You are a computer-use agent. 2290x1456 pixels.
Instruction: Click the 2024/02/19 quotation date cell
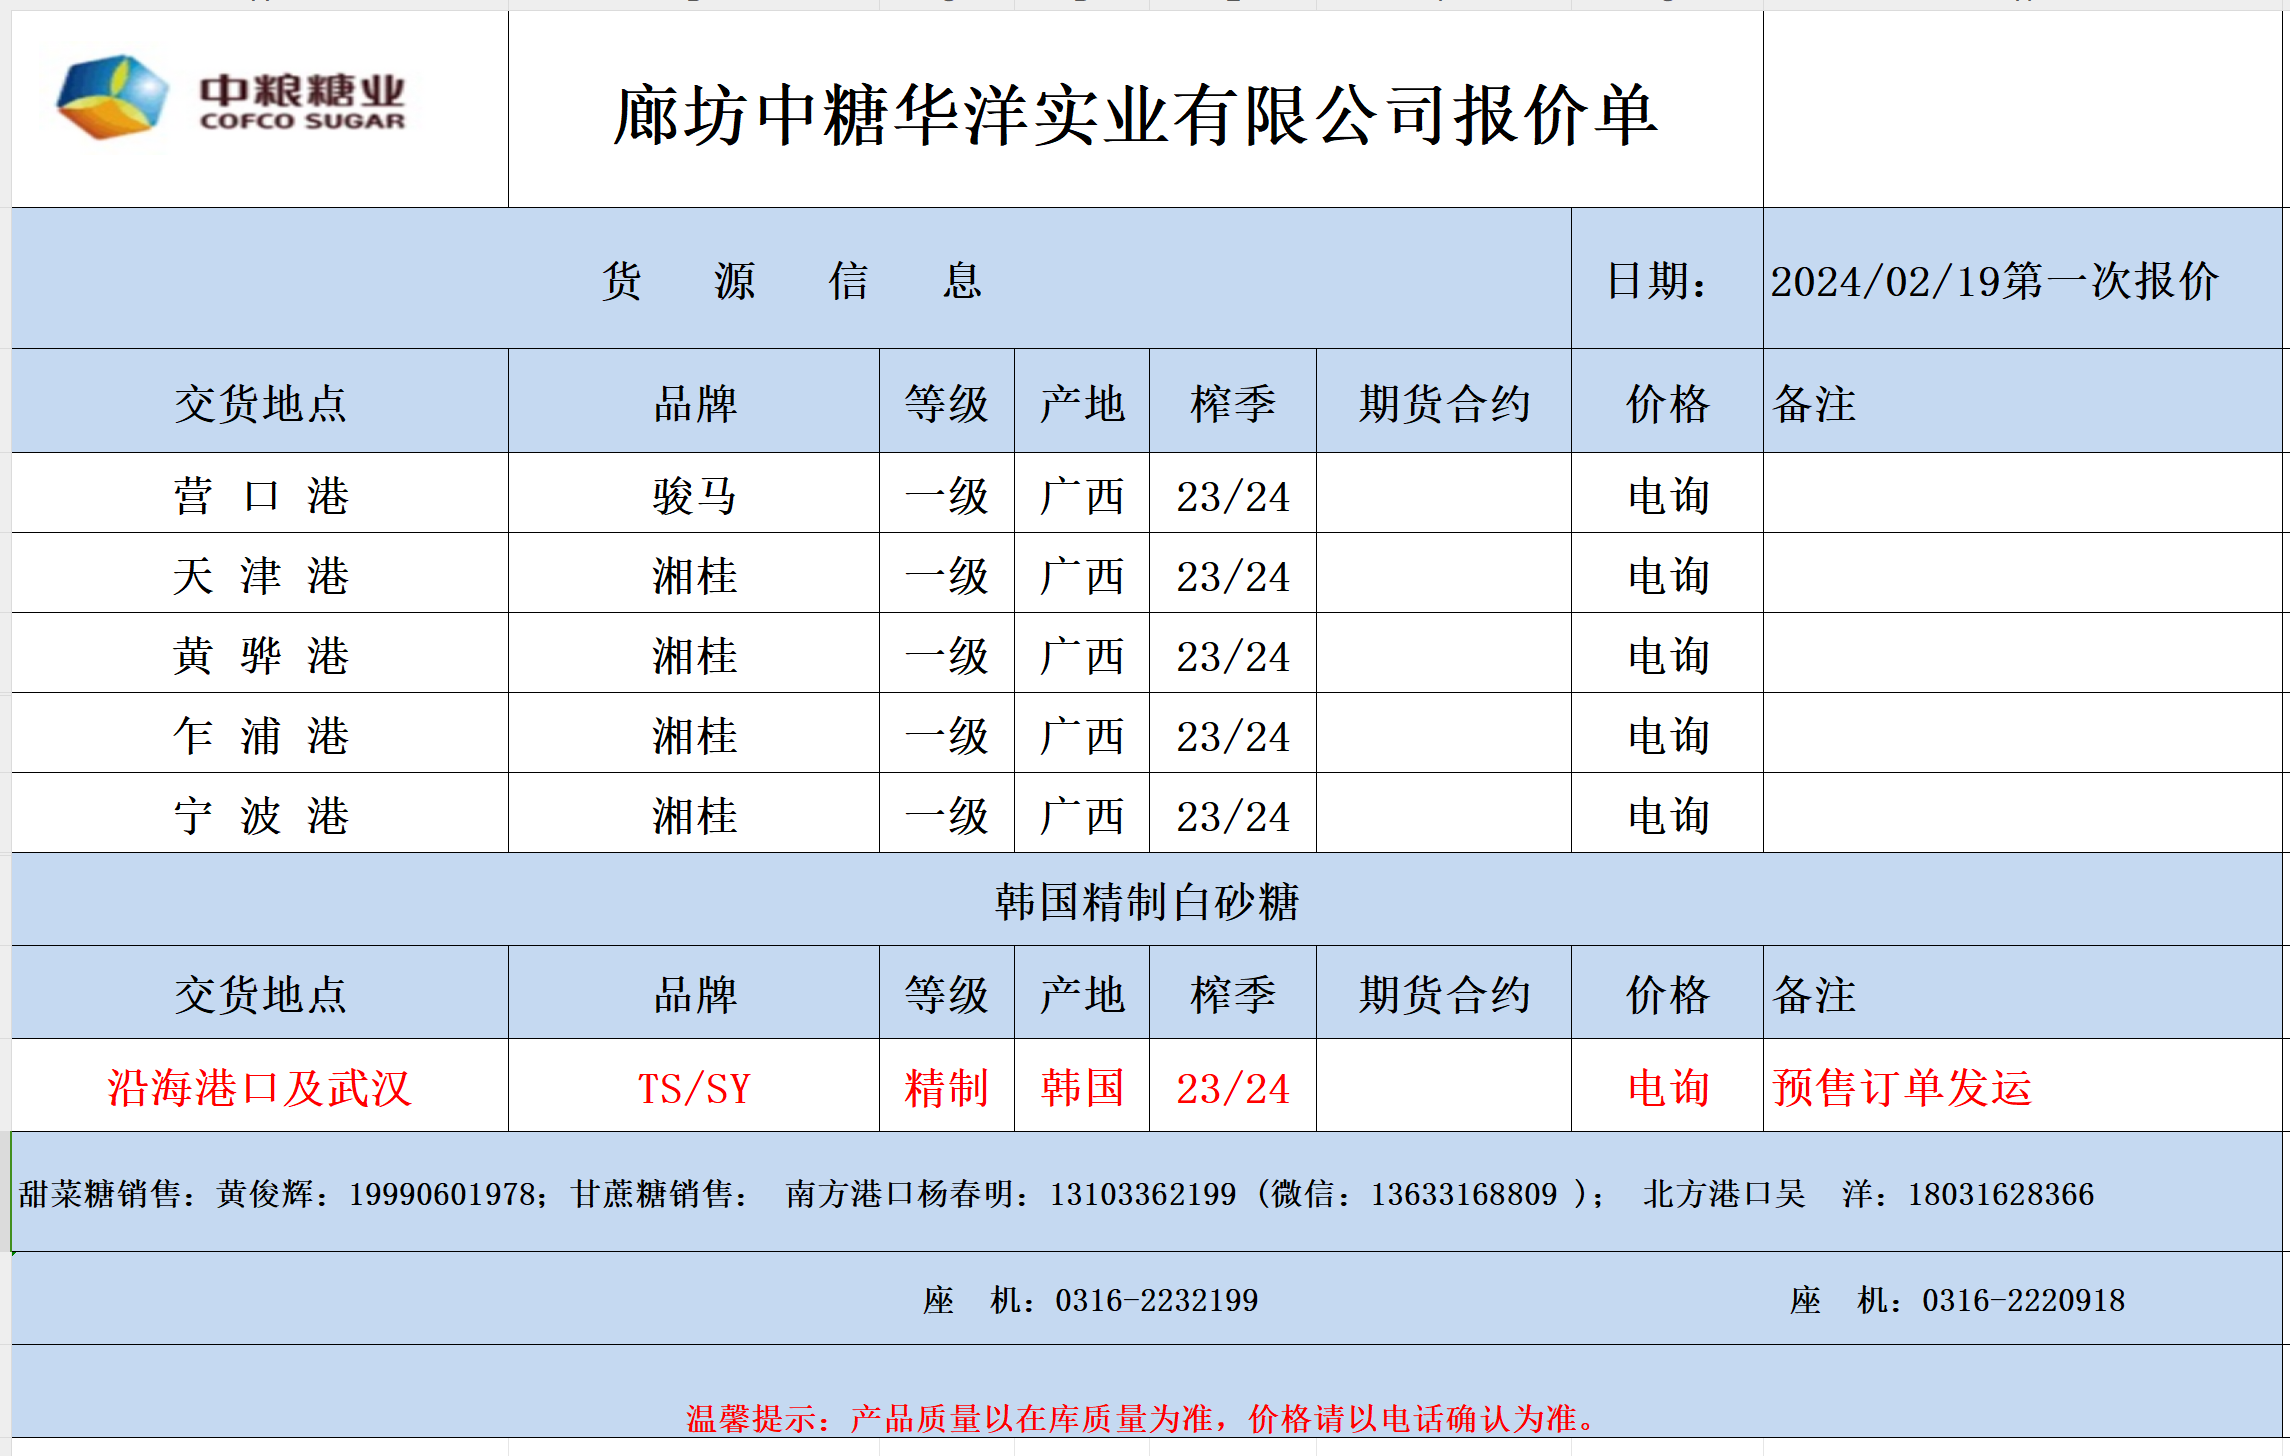1993,281
